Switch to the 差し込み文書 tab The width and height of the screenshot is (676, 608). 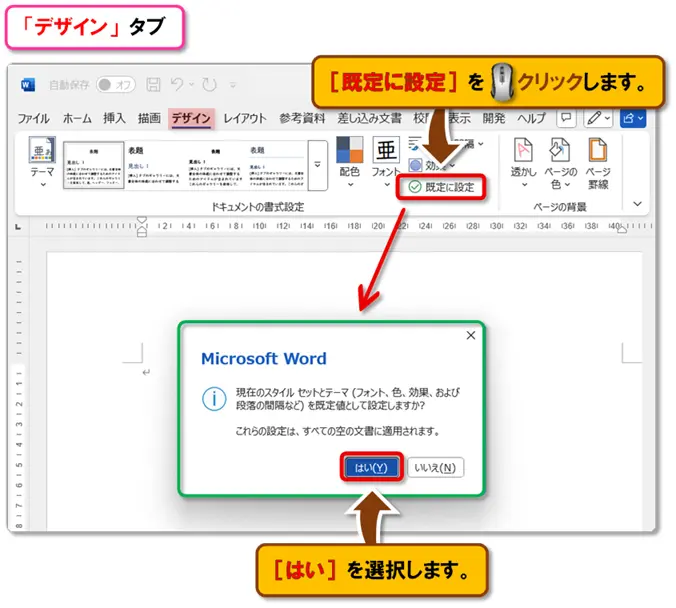click(369, 118)
